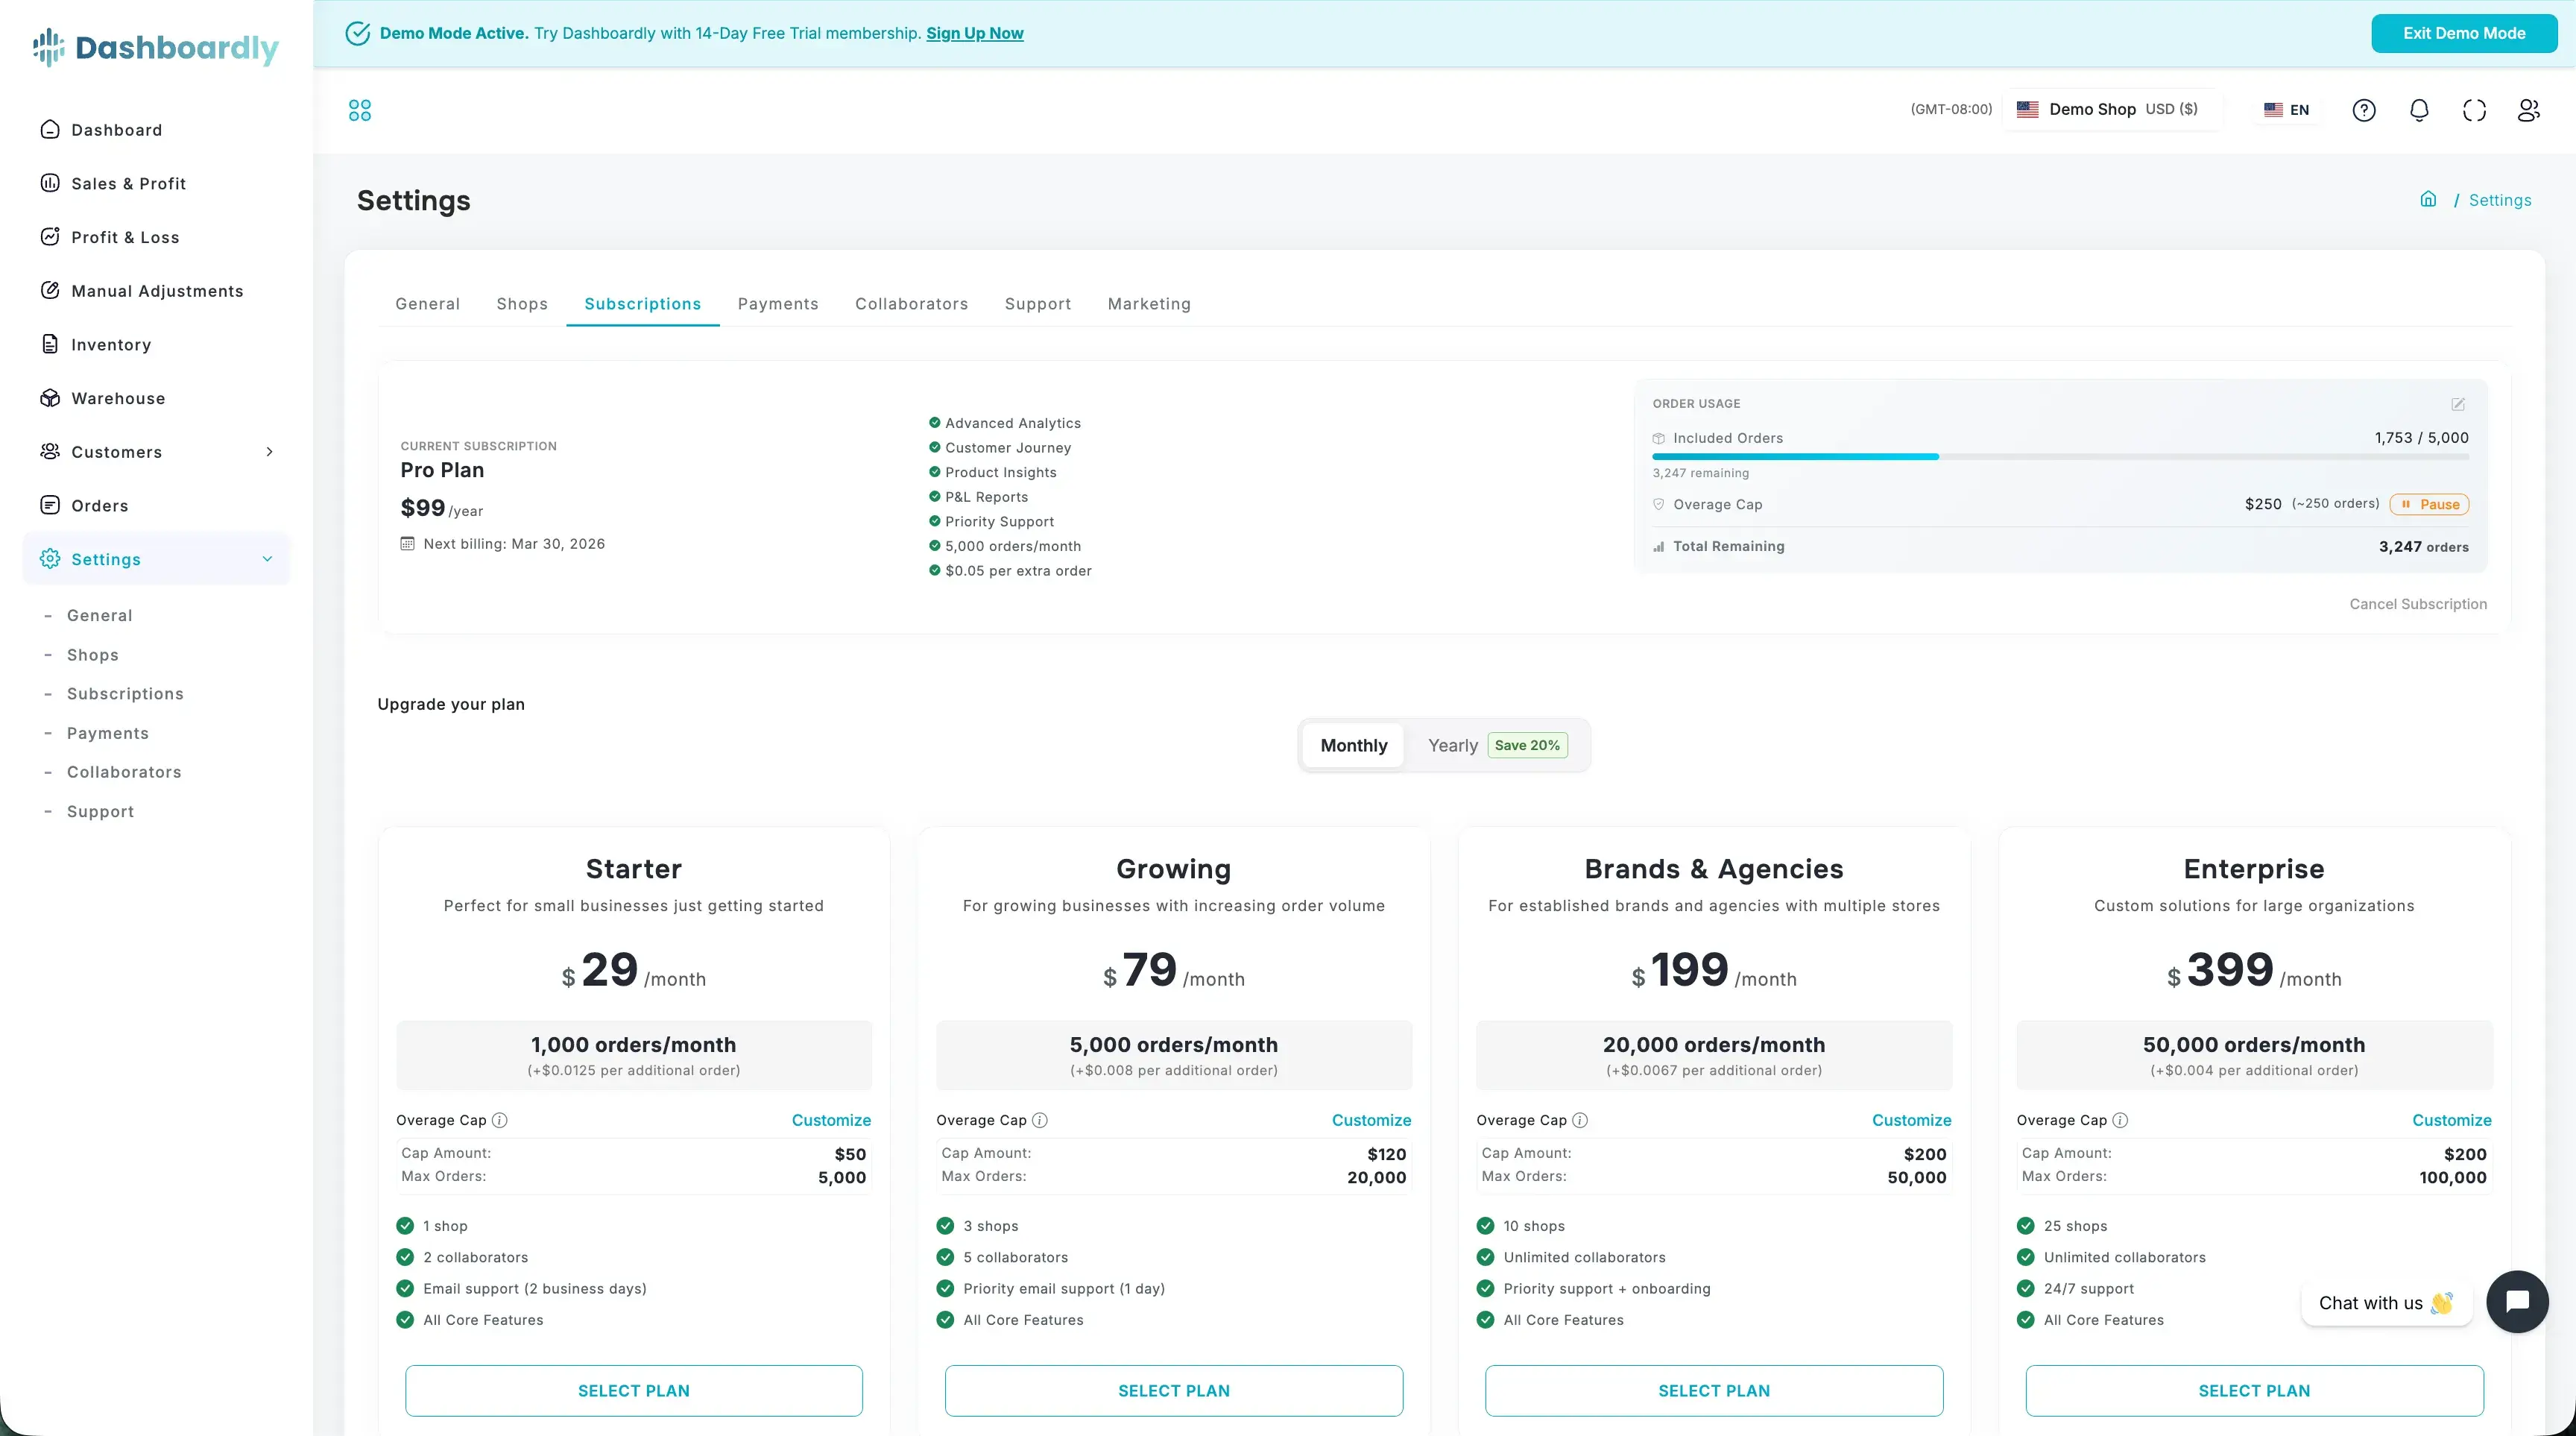This screenshot has width=2576, height=1436.
Task: Switch billing to Monthly
Action: tap(1353, 745)
